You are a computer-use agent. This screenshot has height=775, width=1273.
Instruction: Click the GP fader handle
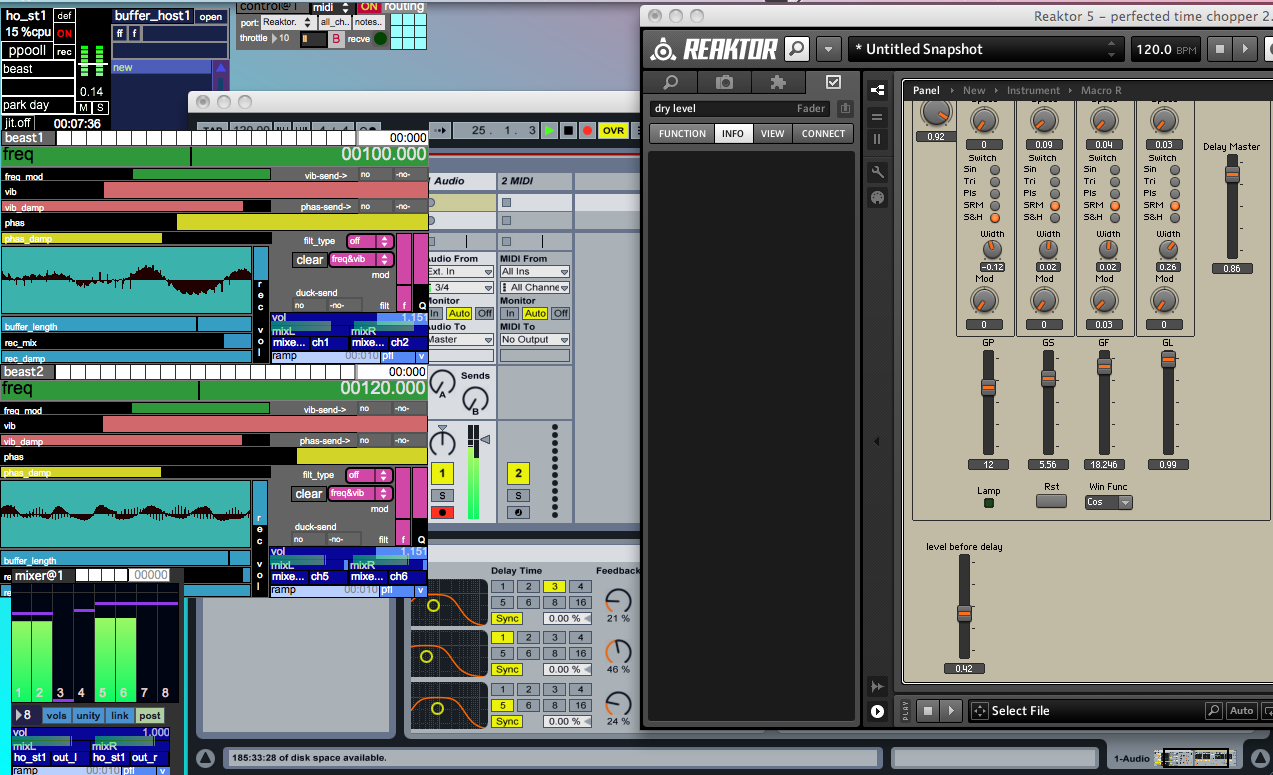(x=988, y=387)
